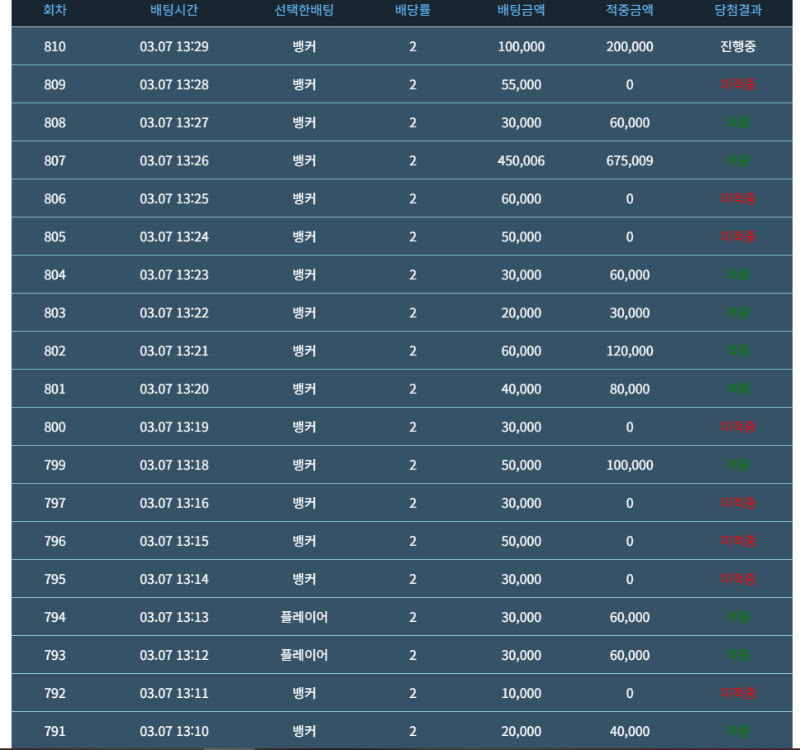
Task: Click 플레이어 in the round 793 row
Action: [304, 655]
